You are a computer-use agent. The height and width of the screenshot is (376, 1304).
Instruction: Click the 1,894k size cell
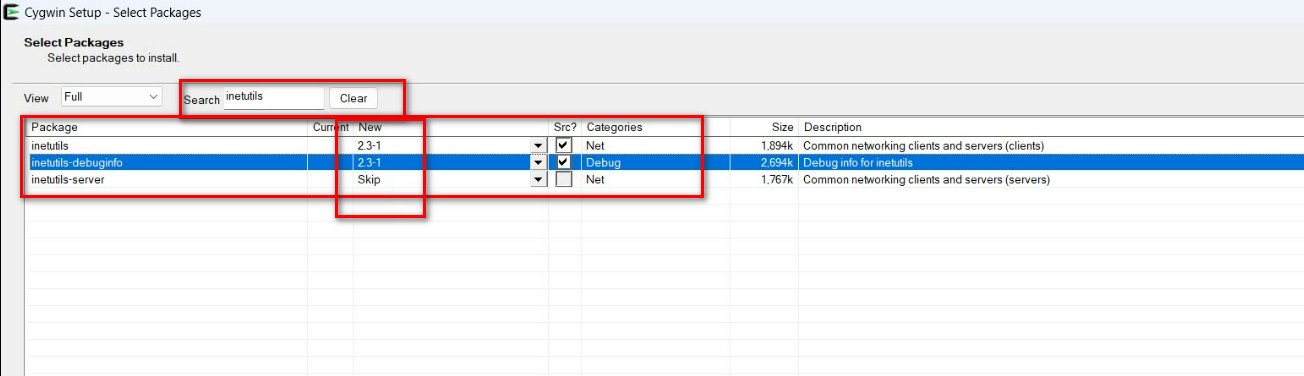click(776, 145)
